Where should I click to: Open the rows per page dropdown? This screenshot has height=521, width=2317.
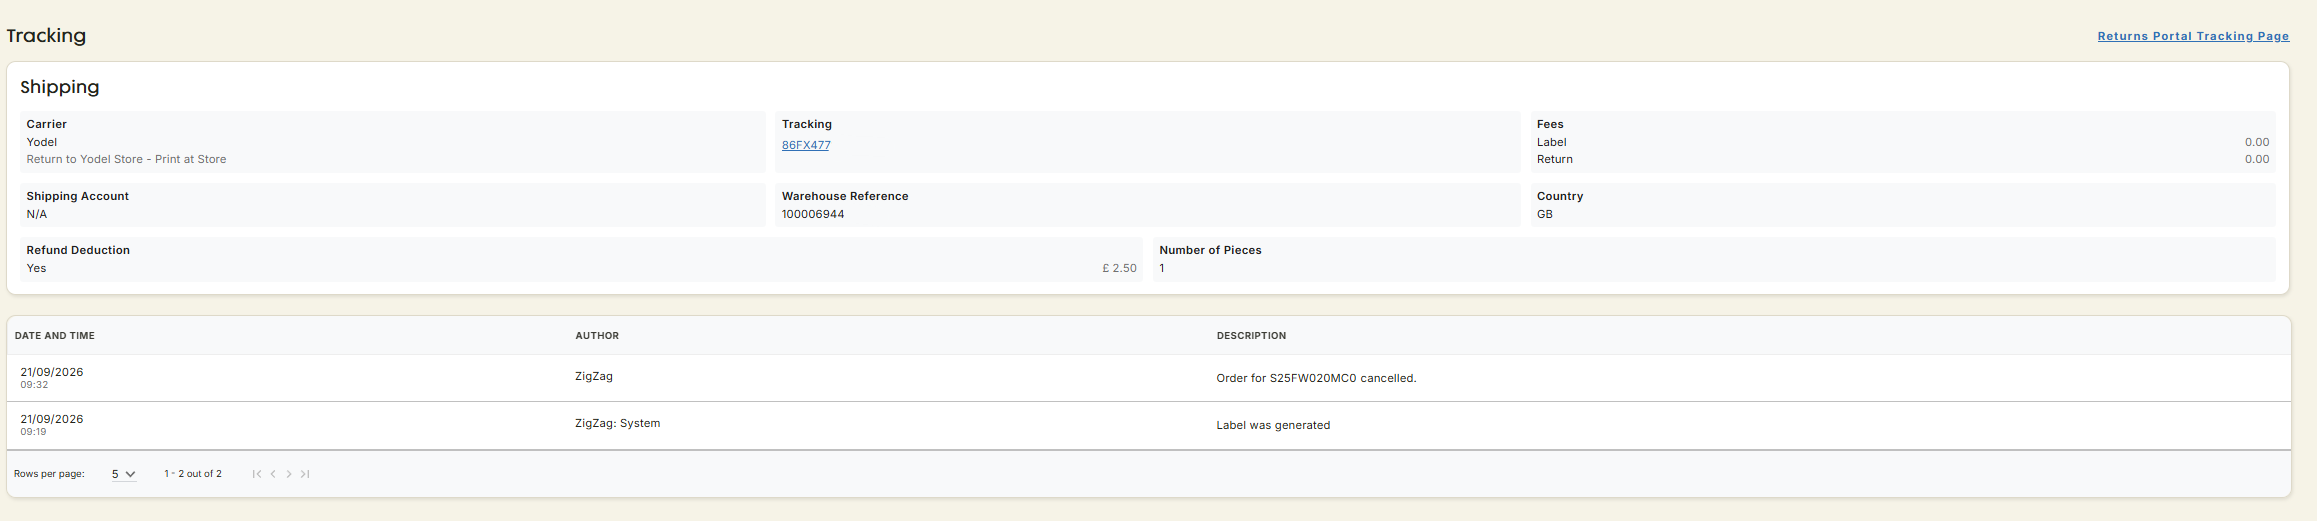tap(123, 474)
